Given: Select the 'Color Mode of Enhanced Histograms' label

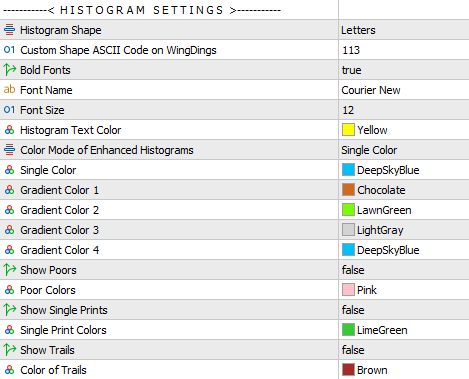Looking at the screenshot, I should 107,150.
